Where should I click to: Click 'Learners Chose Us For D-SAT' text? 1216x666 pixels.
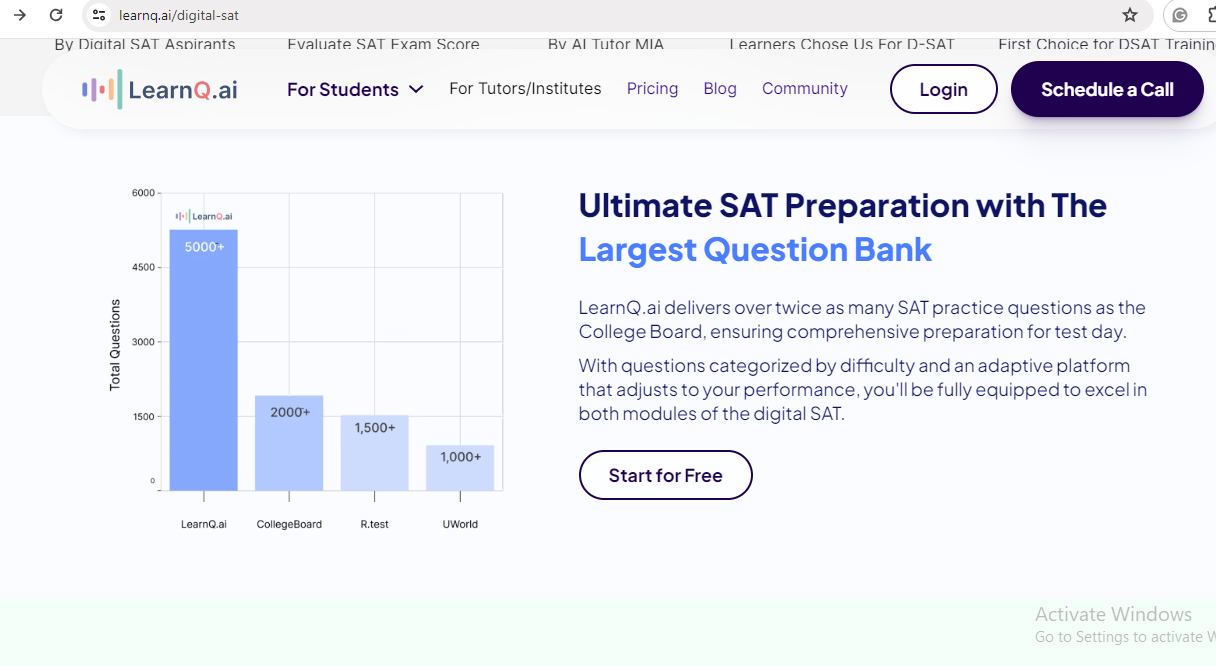pos(842,45)
